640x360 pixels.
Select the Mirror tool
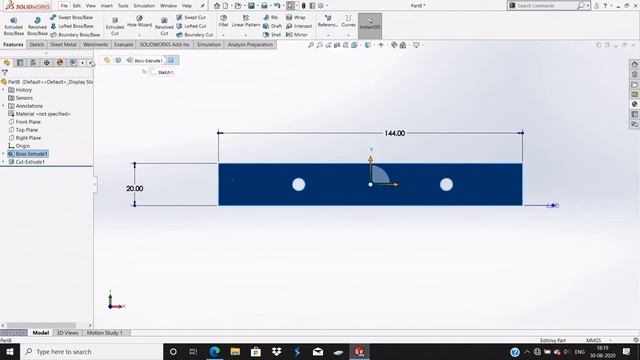(x=297, y=35)
